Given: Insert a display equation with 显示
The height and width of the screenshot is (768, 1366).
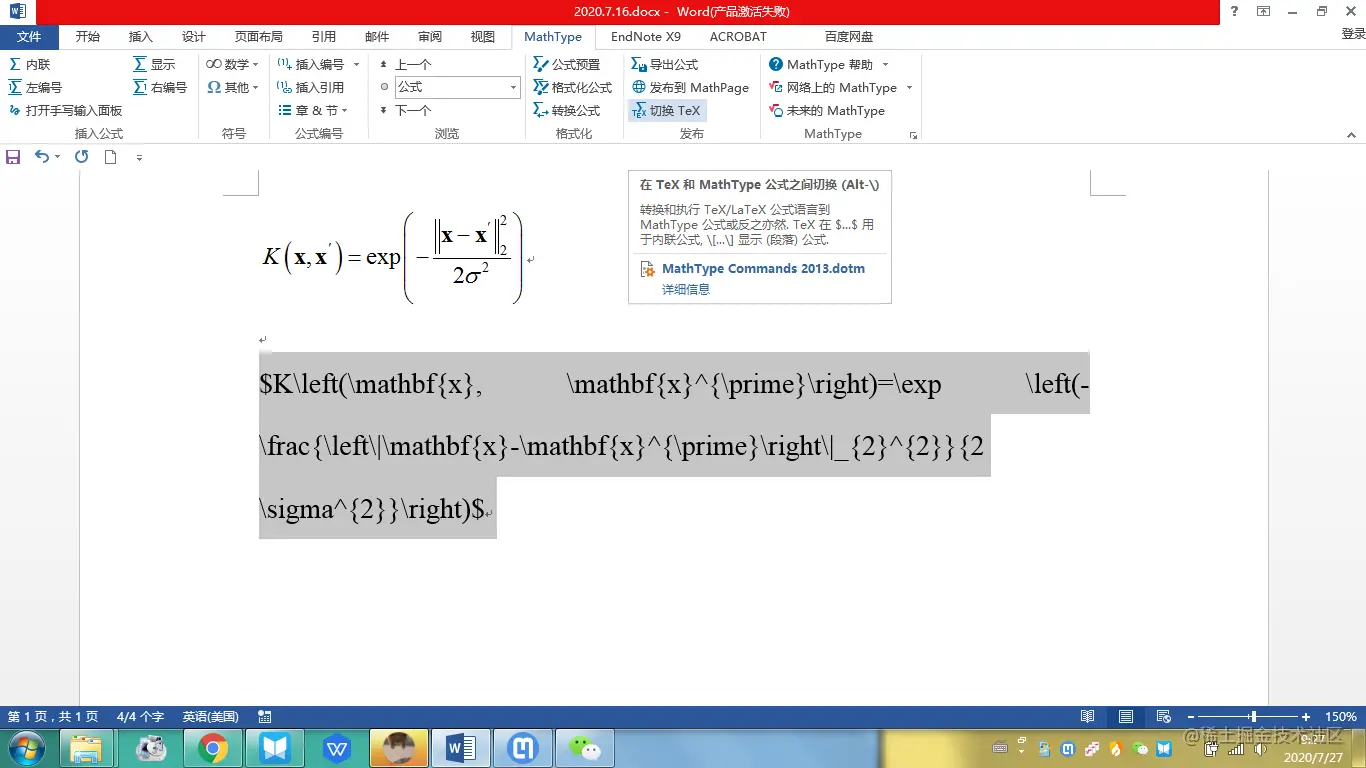Looking at the screenshot, I should [154, 64].
